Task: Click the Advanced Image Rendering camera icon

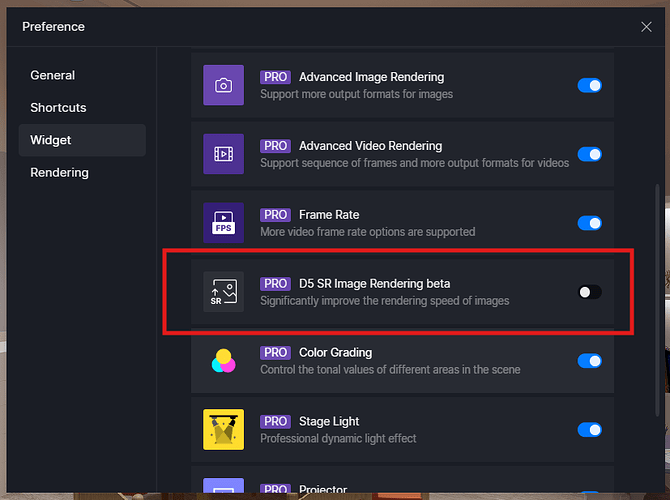Action: pos(223,85)
